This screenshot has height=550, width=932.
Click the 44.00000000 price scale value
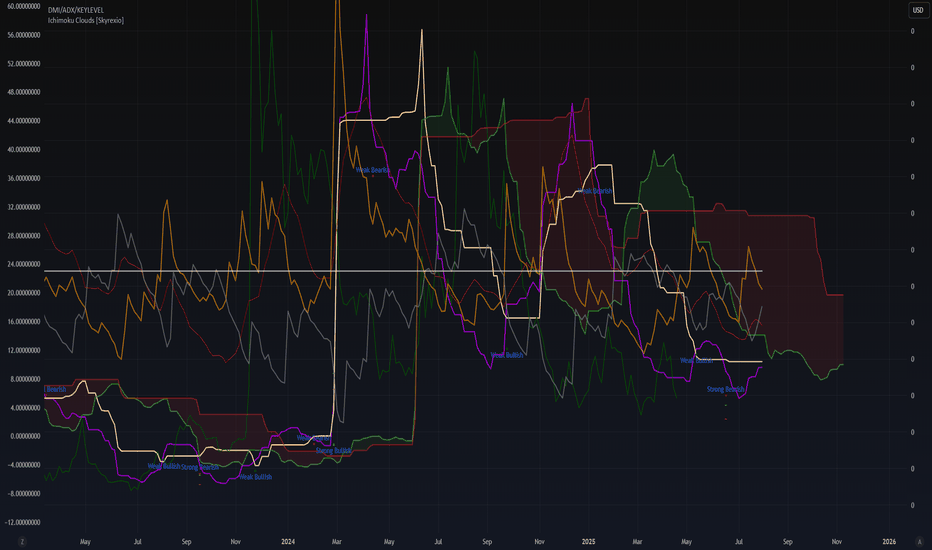point(24,121)
